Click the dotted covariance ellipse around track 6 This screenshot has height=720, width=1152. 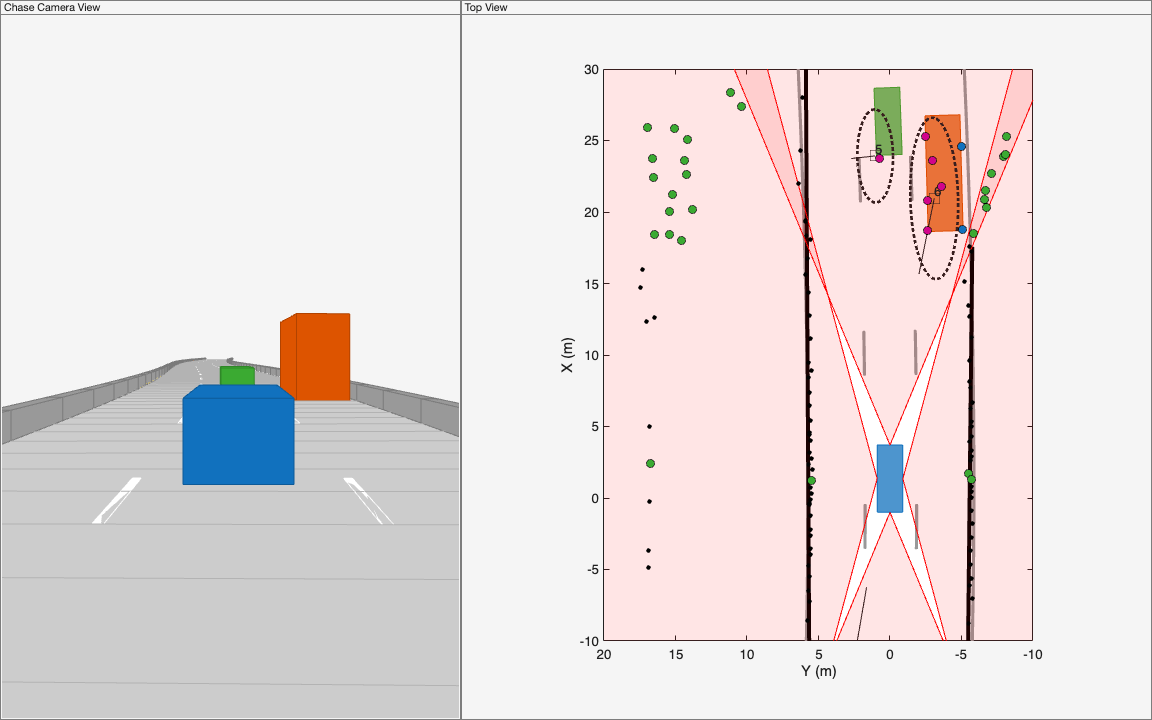tap(935, 198)
